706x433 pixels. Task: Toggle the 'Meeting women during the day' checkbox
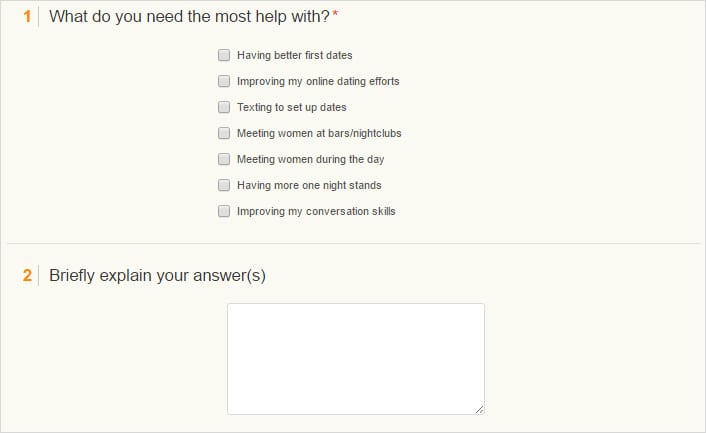coord(224,159)
